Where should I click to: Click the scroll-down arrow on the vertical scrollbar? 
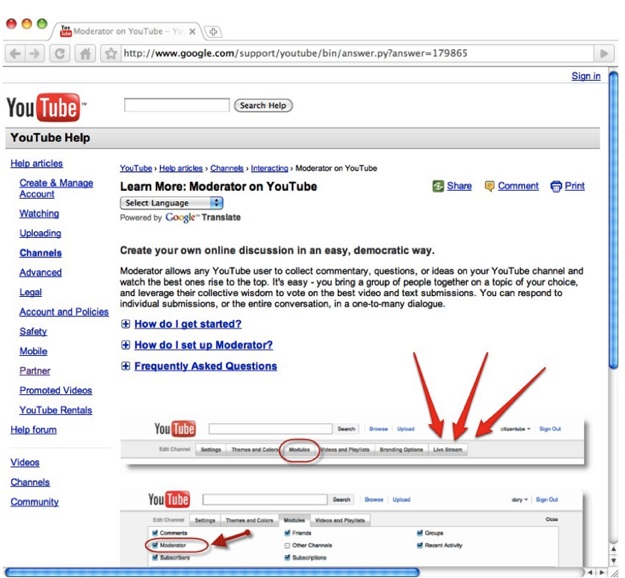pos(613,560)
